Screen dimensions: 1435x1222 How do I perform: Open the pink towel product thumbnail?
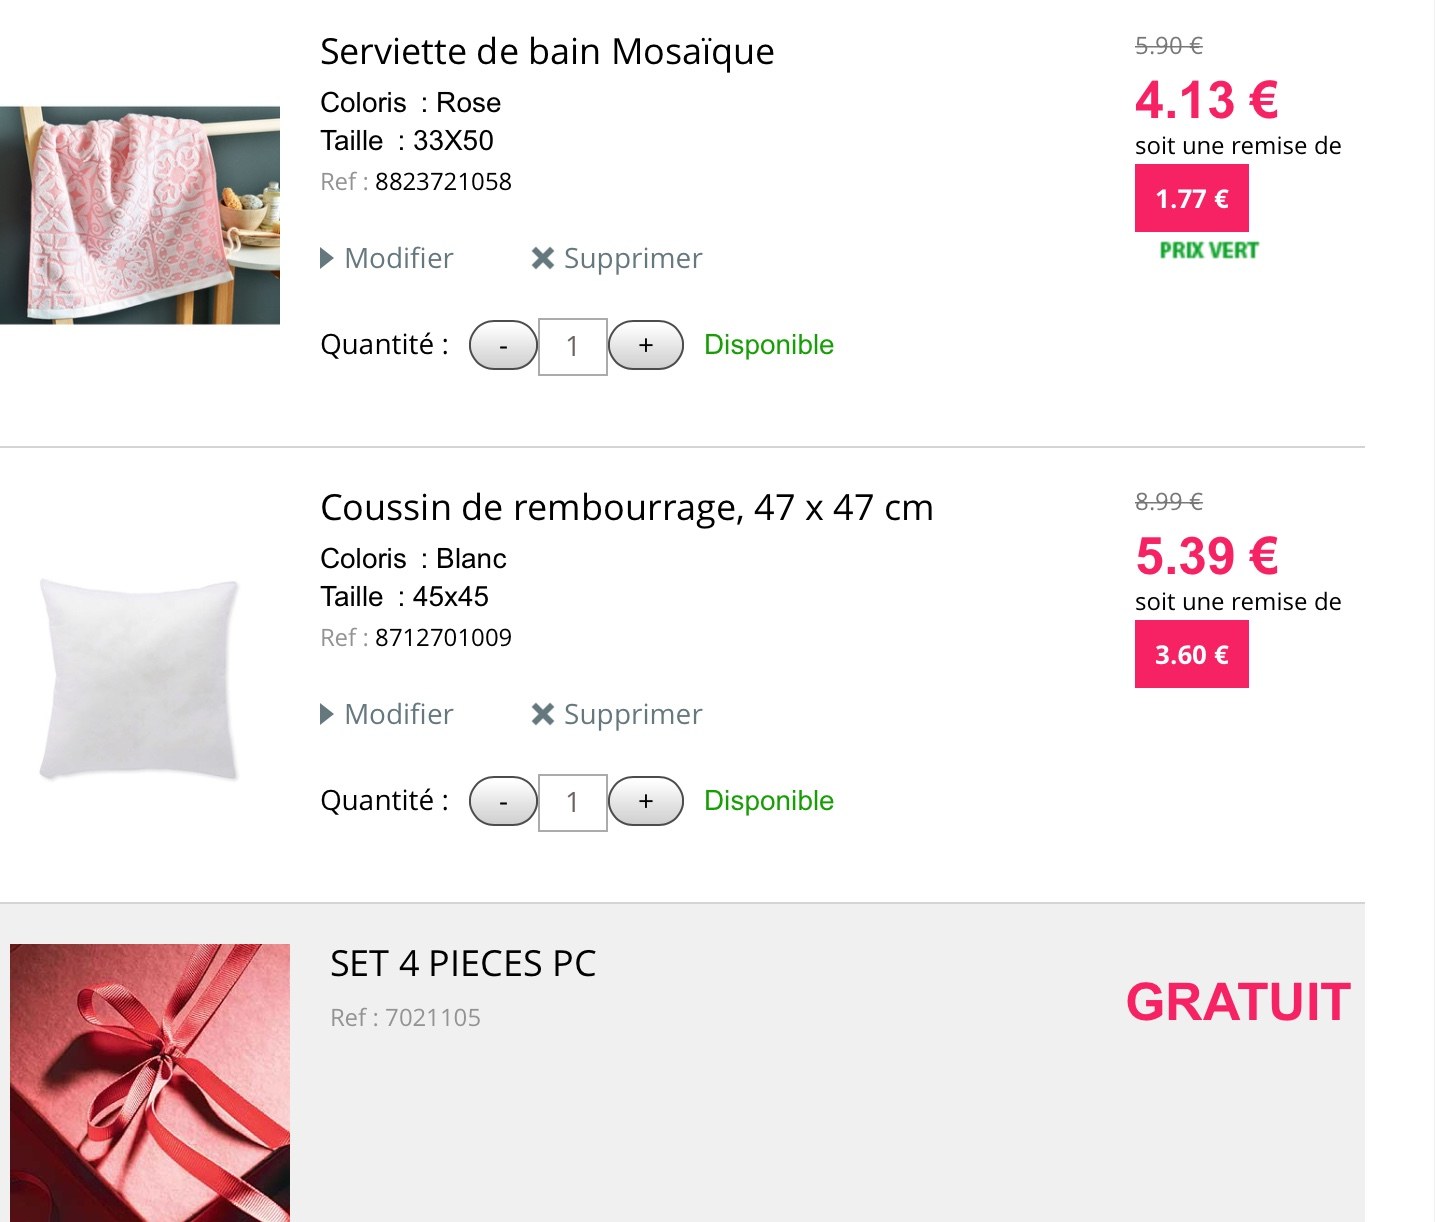tap(140, 215)
